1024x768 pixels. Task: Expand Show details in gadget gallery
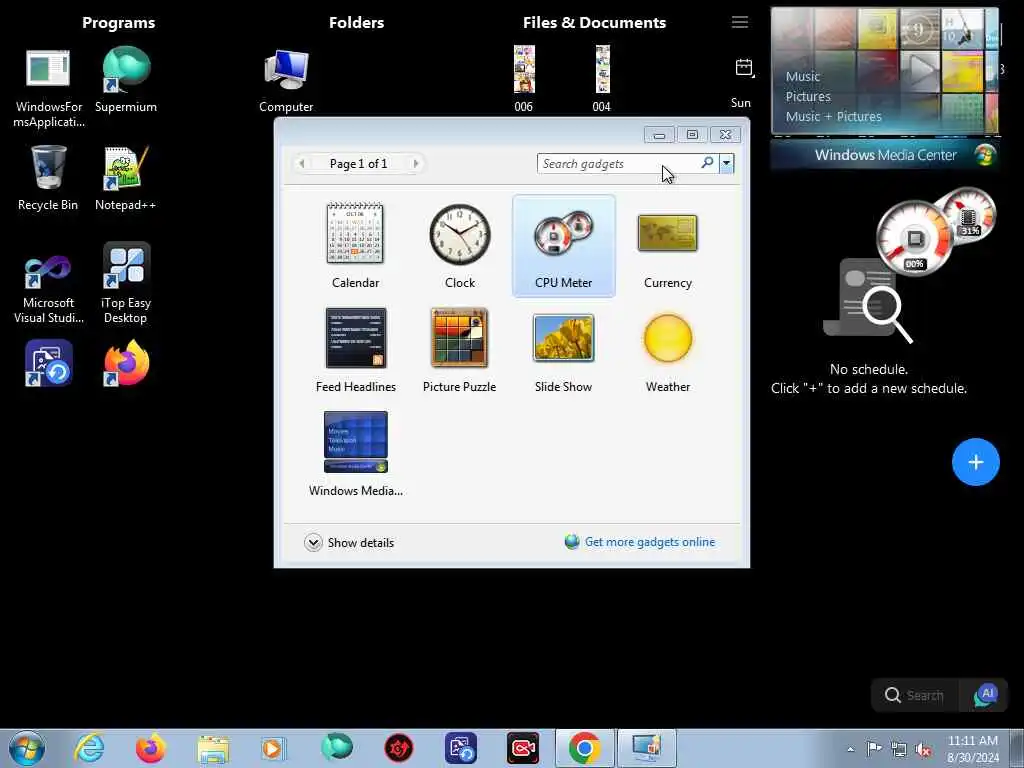349,543
